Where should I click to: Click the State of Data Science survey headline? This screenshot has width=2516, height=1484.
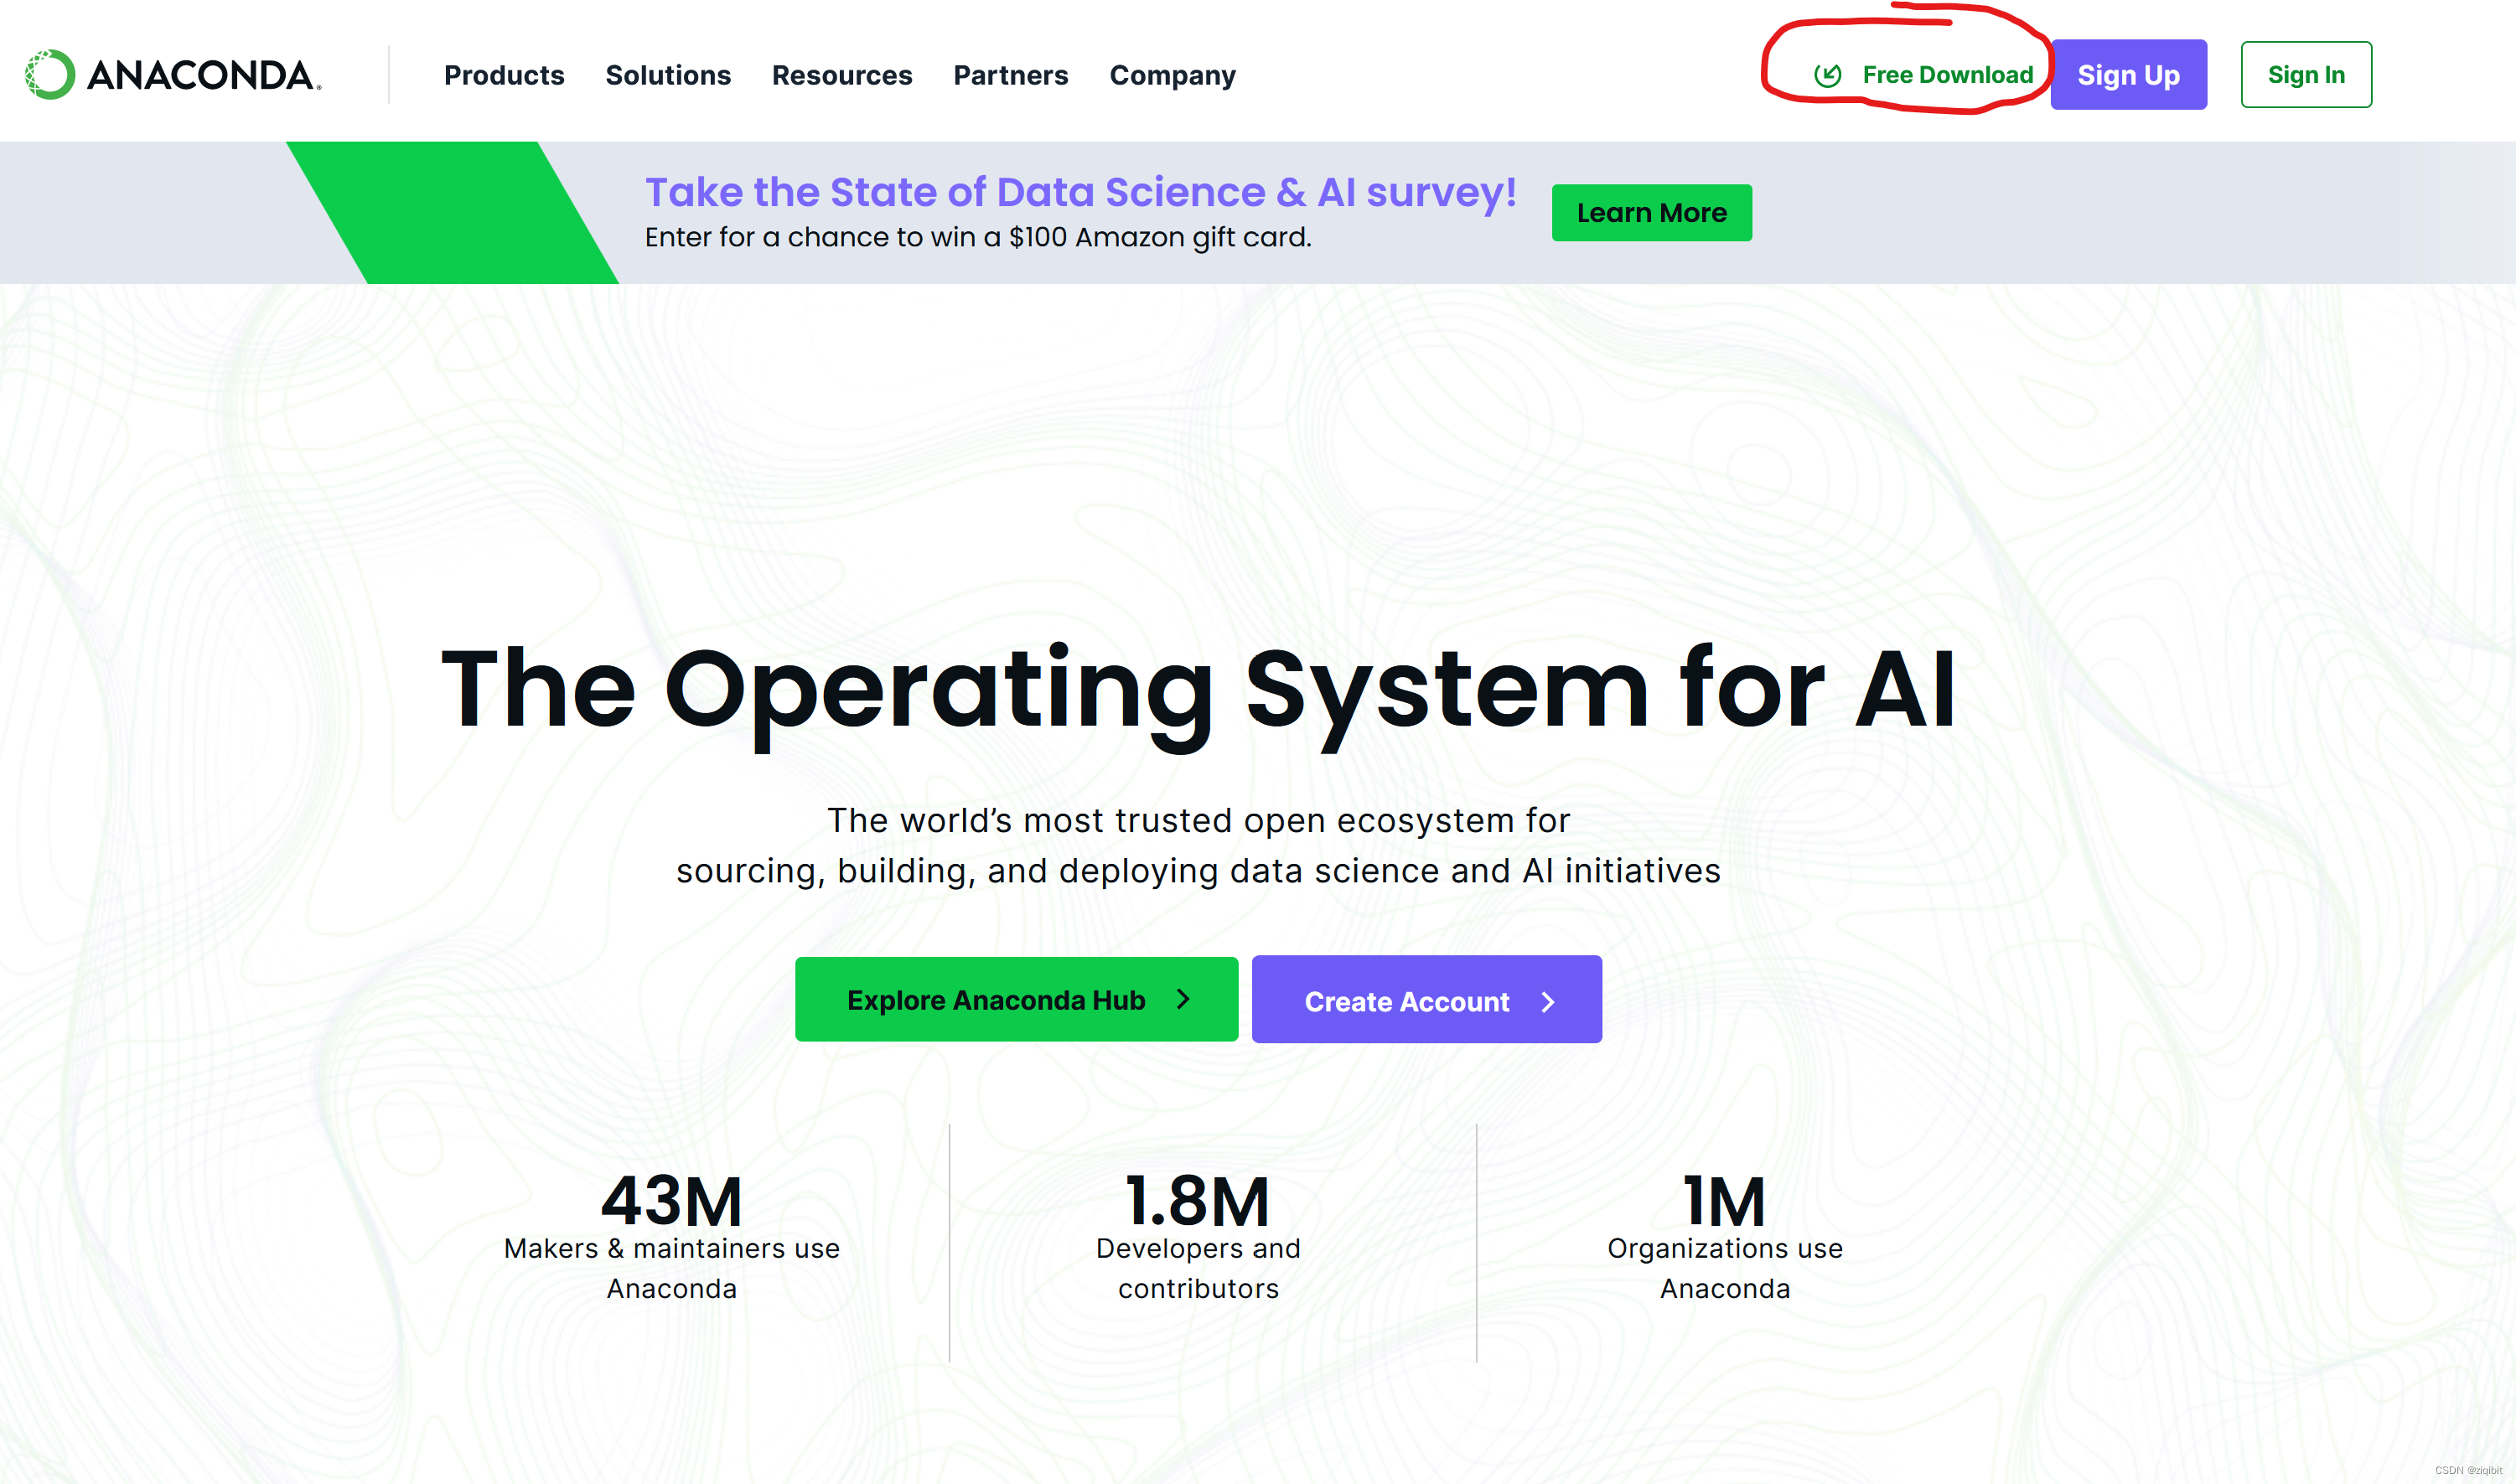coord(1080,192)
